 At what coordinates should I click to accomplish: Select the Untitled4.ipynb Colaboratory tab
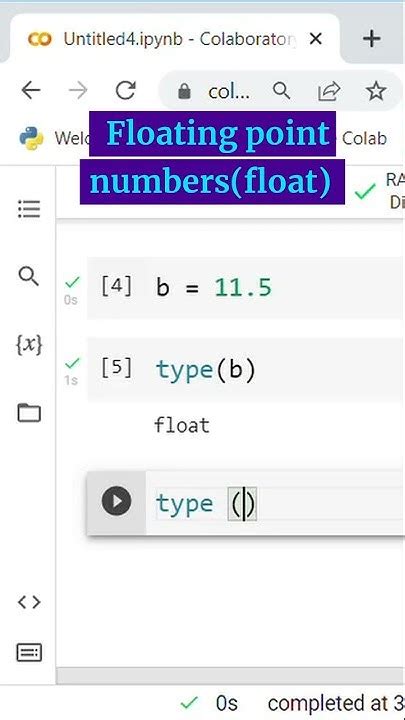click(x=174, y=39)
